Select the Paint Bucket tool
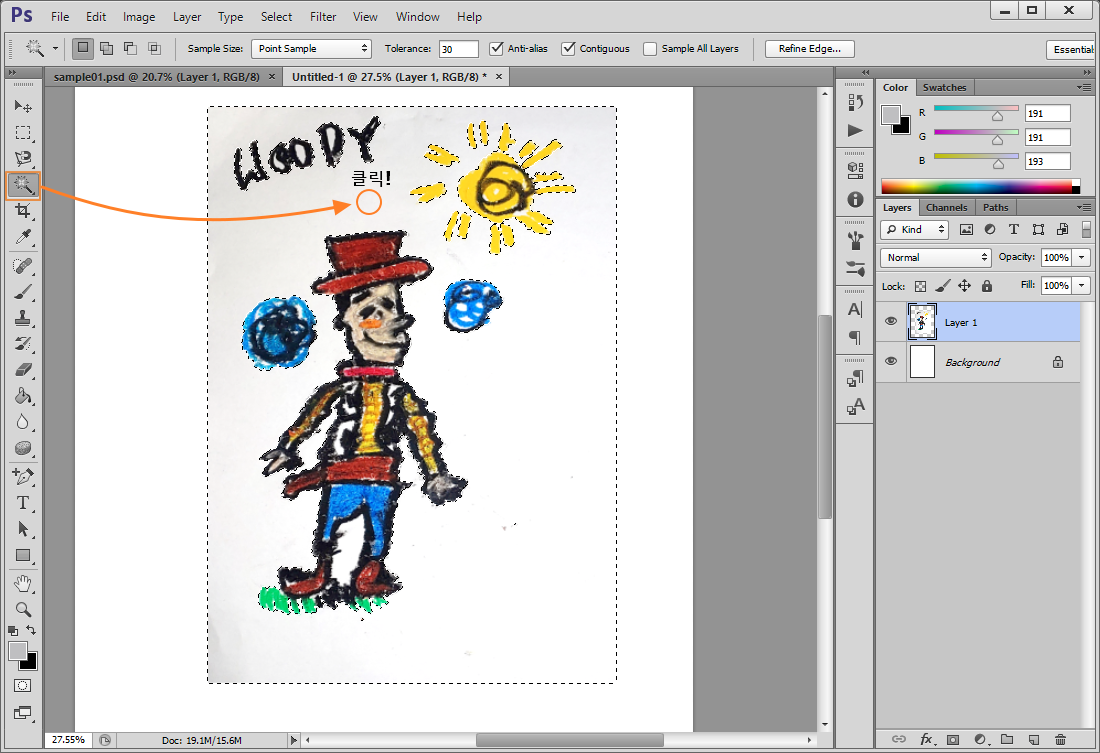The height and width of the screenshot is (753, 1100). (x=23, y=396)
